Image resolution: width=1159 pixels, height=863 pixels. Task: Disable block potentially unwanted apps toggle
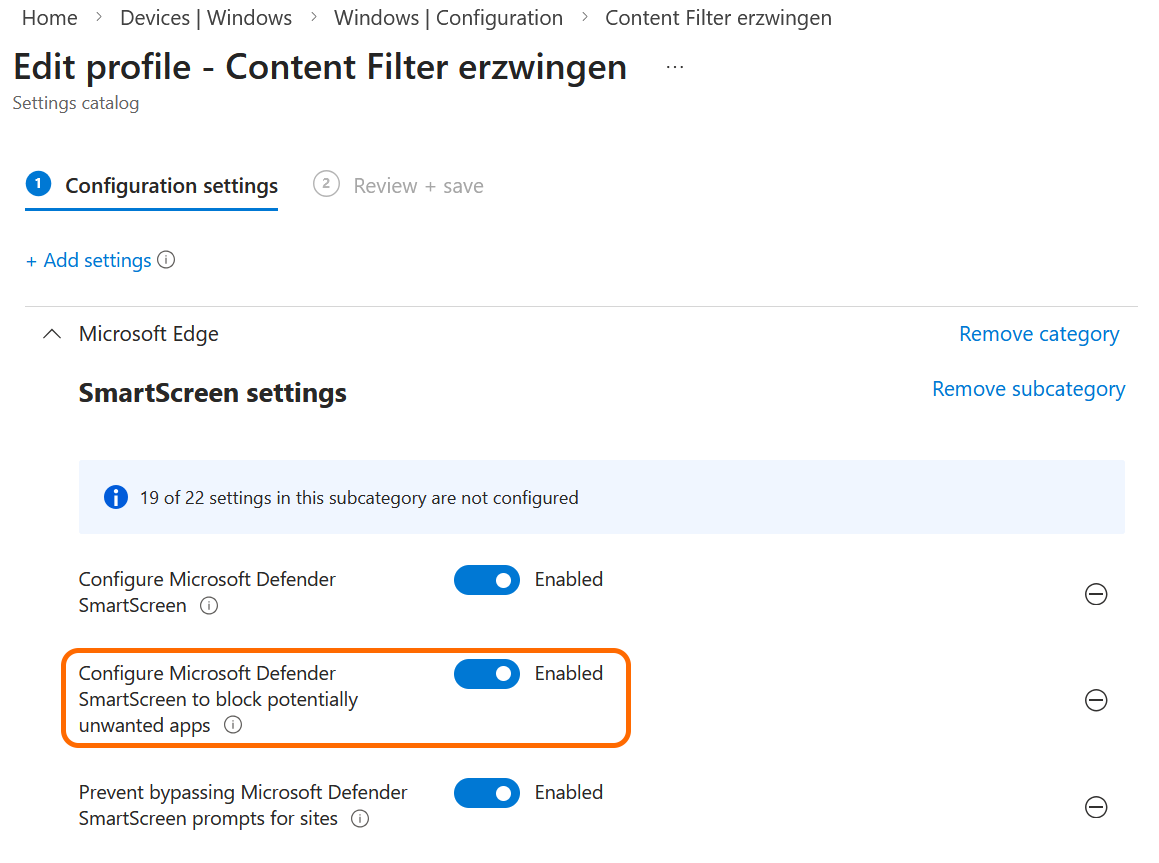pos(487,674)
